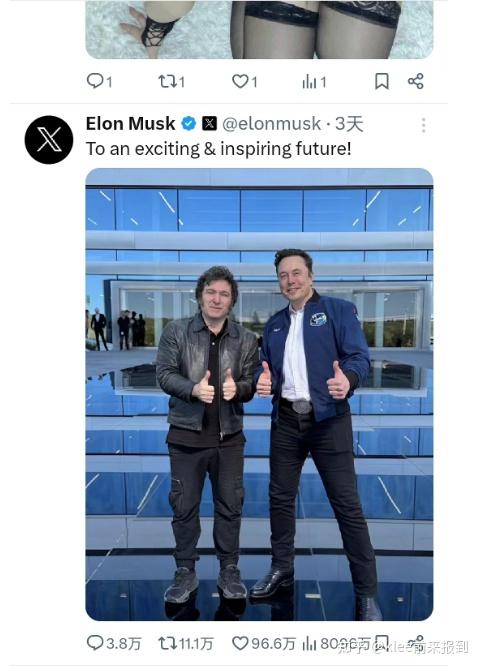Repost Elon's post showing 11.1万

[x=186, y=643]
